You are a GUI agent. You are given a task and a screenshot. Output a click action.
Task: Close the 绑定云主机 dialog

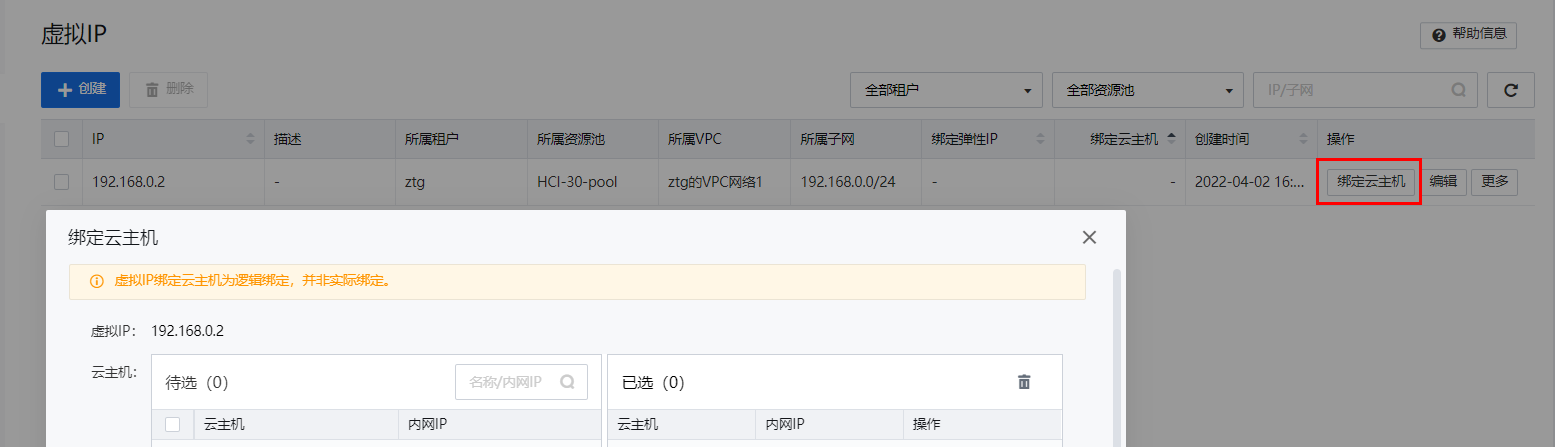(x=1090, y=237)
